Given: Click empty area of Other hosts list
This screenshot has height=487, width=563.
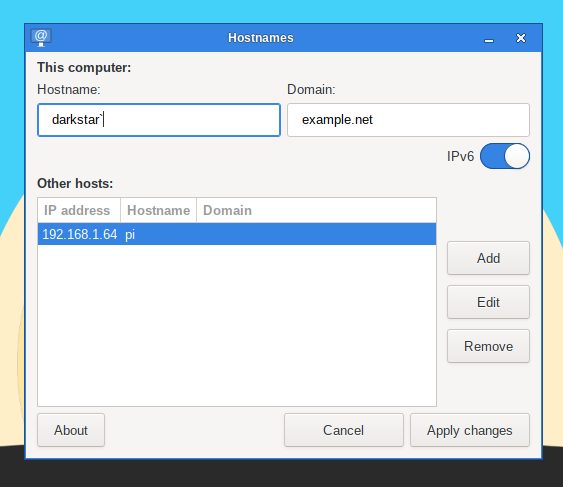Looking at the screenshot, I should click(237, 325).
